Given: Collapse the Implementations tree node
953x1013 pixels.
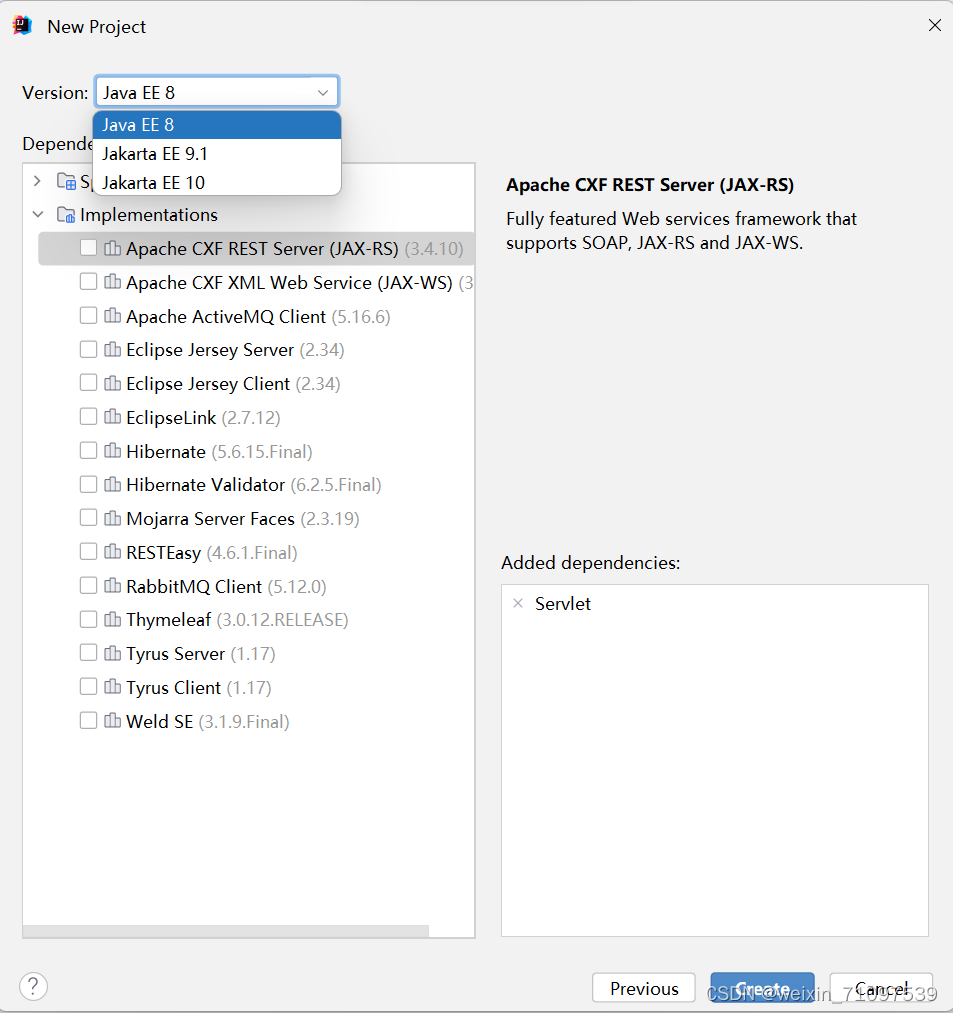Looking at the screenshot, I should [38, 214].
